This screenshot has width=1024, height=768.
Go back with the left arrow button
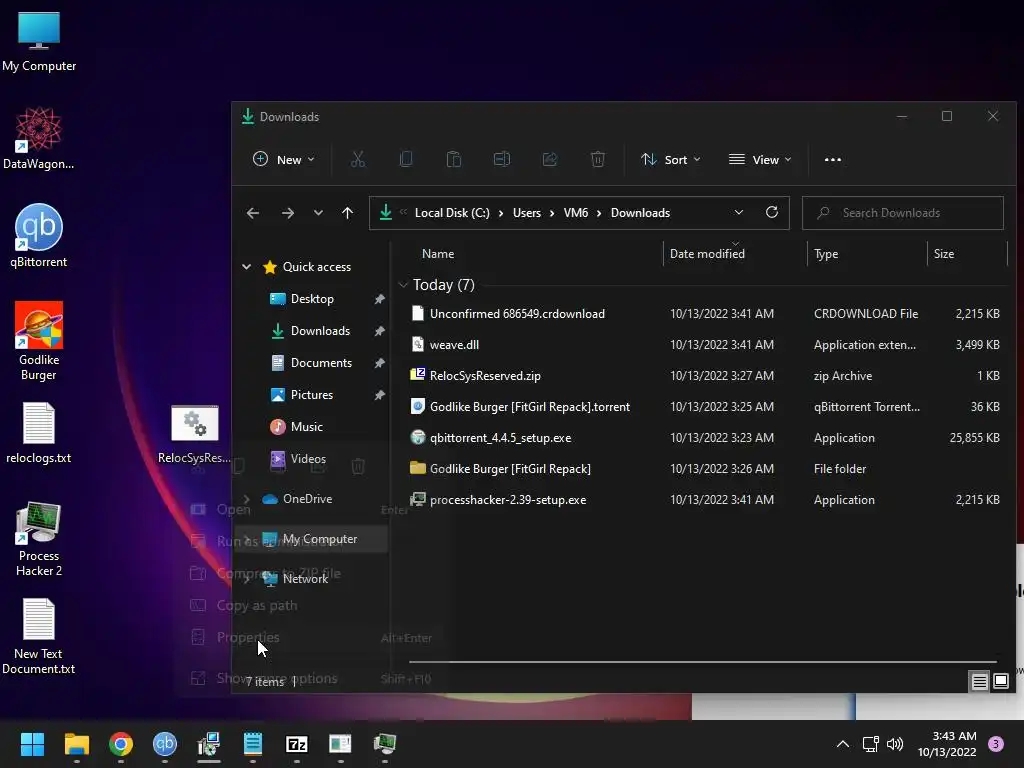point(253,213)
